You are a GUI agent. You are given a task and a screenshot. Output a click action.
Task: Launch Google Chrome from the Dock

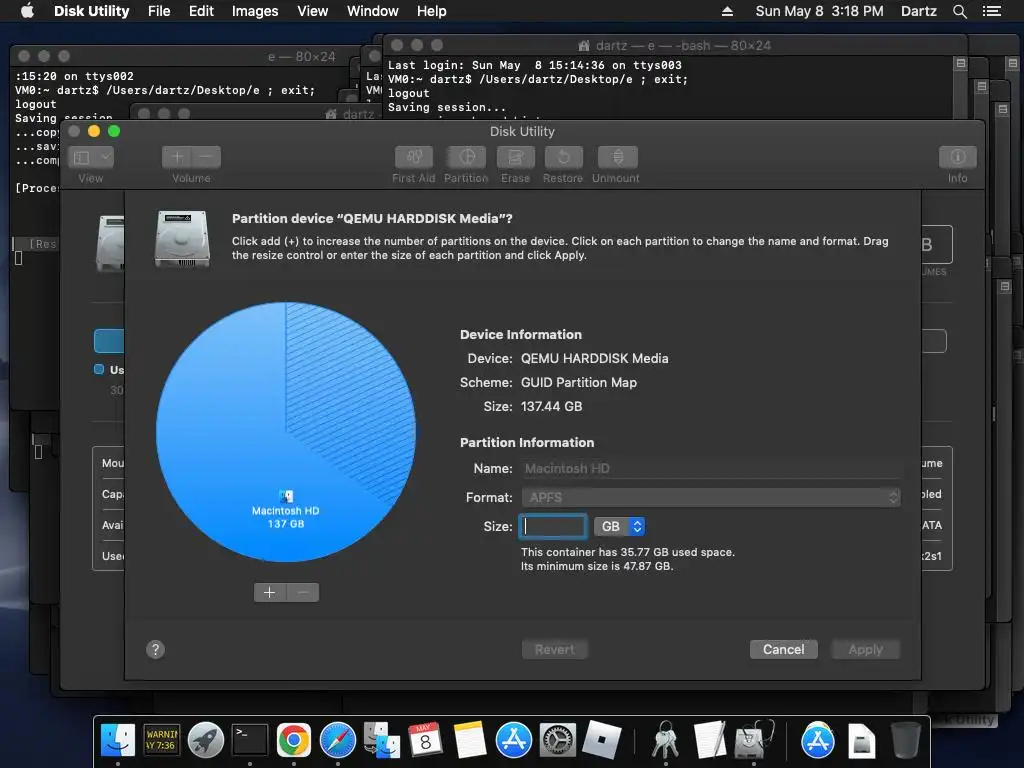294,740
